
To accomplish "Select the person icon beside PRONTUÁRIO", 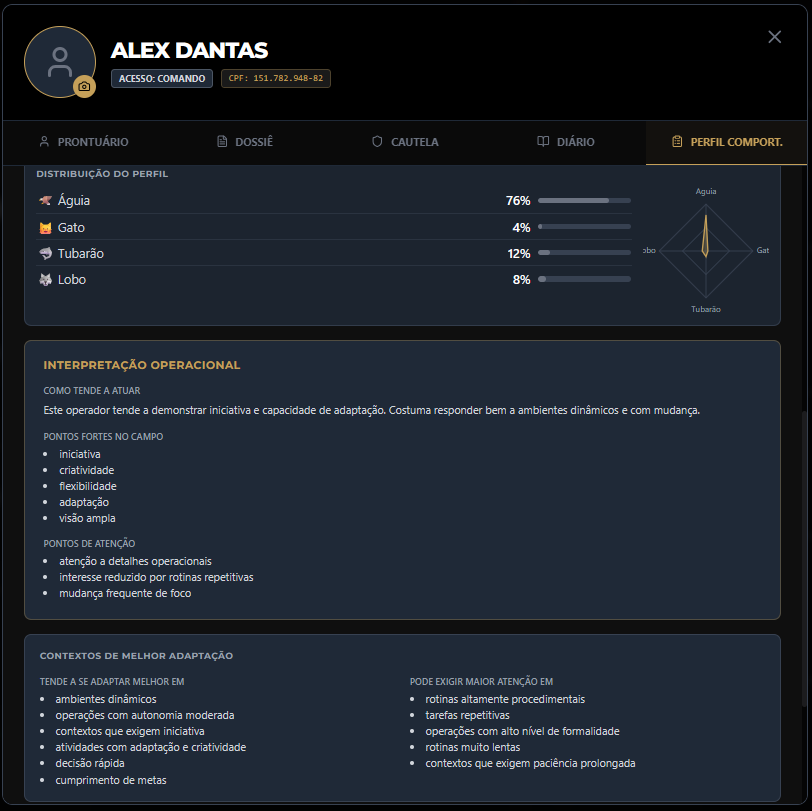I will (x=42, y=142).
